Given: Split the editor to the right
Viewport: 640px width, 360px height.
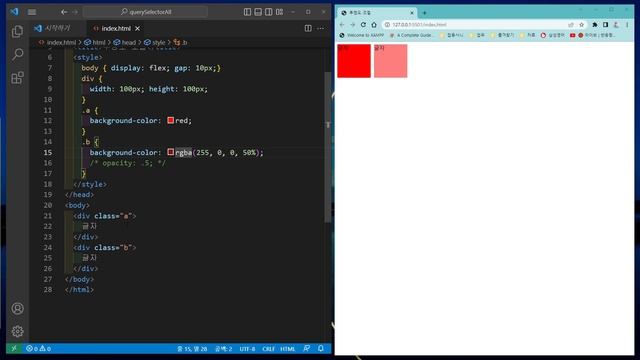Looking at the screenshot, I should point(308,28).
